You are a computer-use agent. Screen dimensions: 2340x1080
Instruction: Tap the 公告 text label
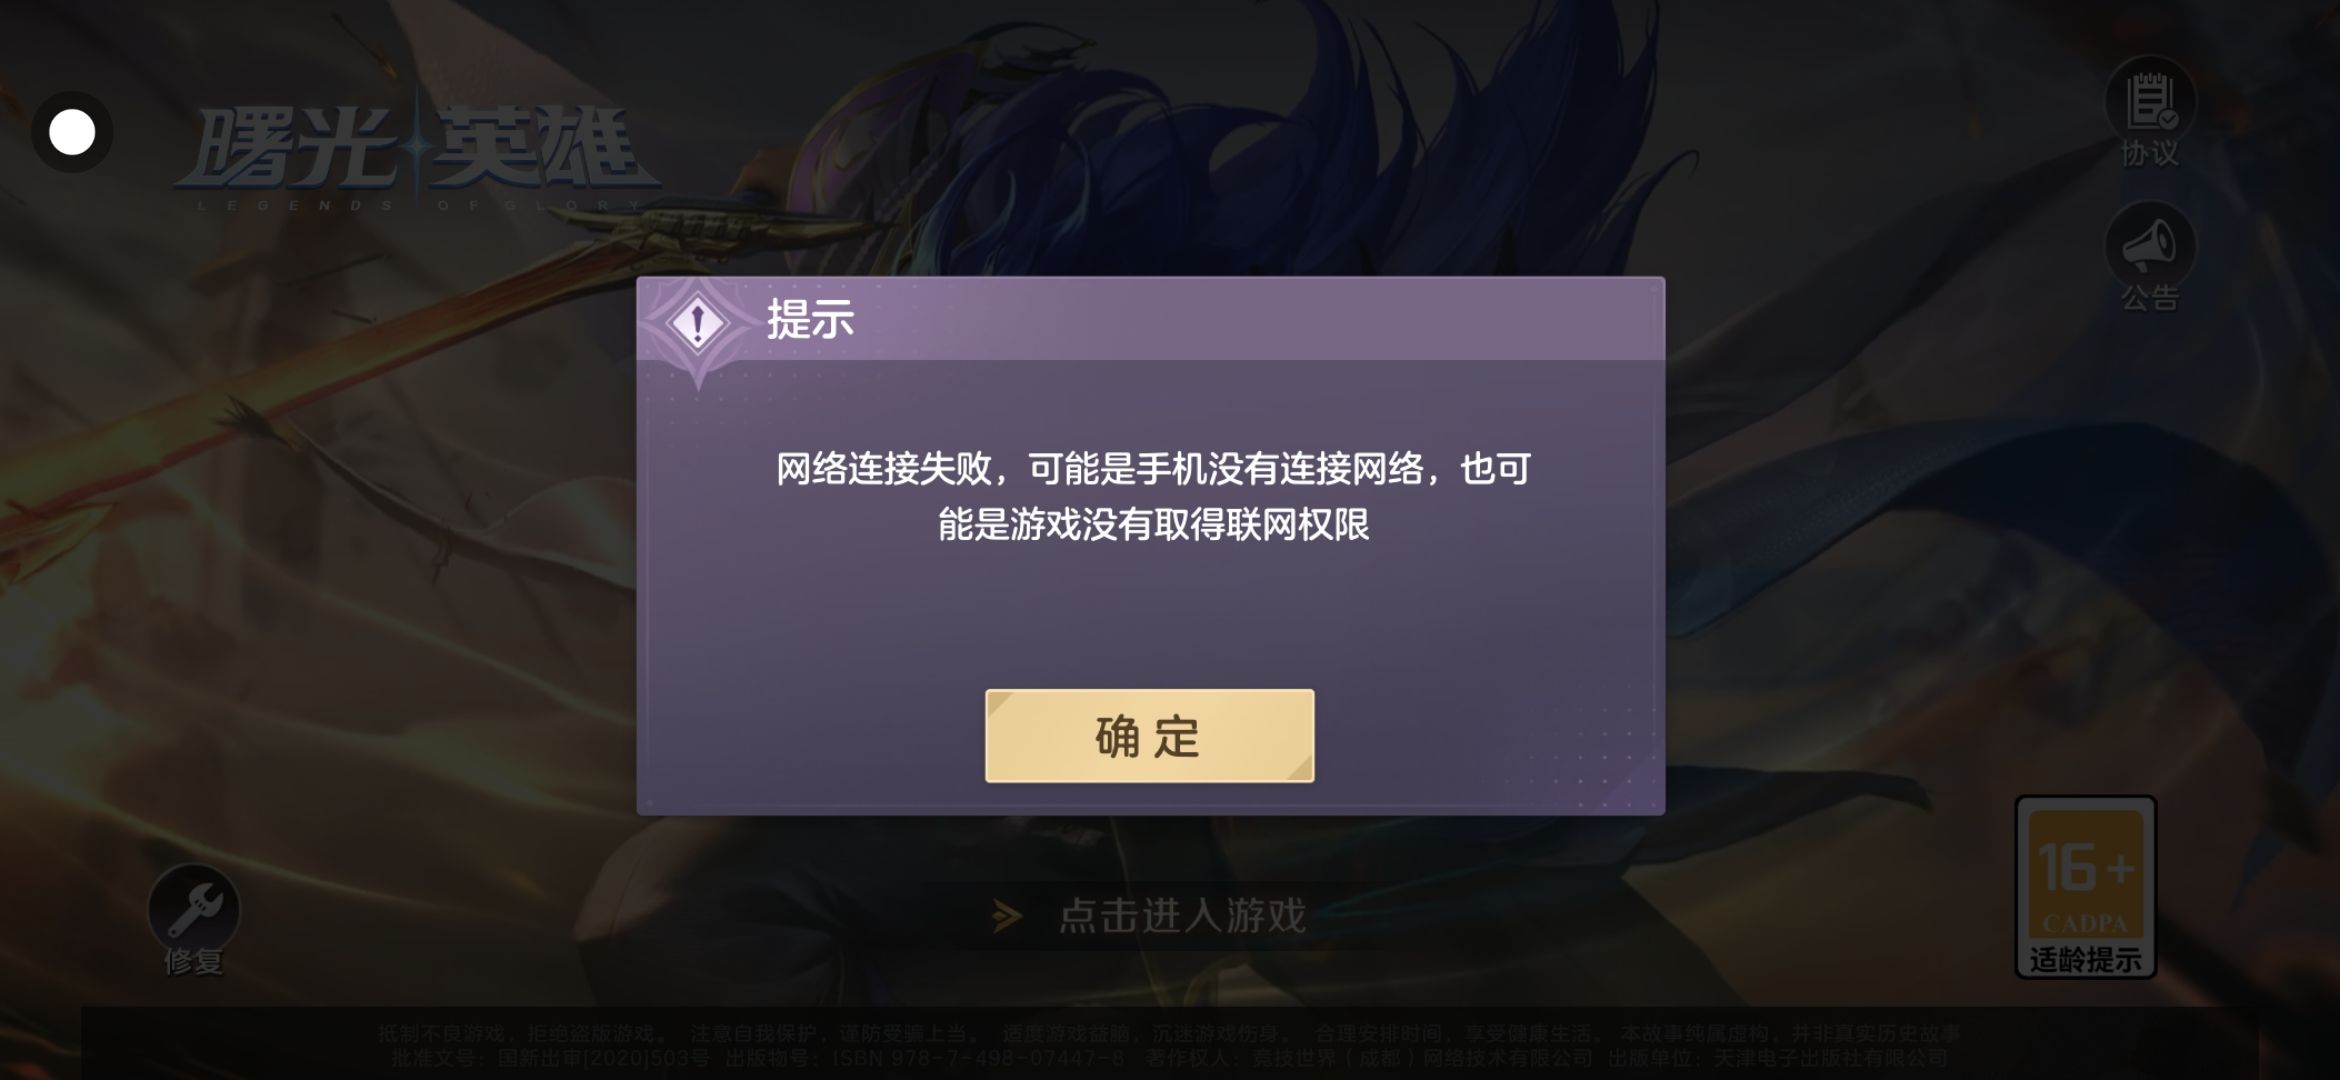tap(2150, 298)
